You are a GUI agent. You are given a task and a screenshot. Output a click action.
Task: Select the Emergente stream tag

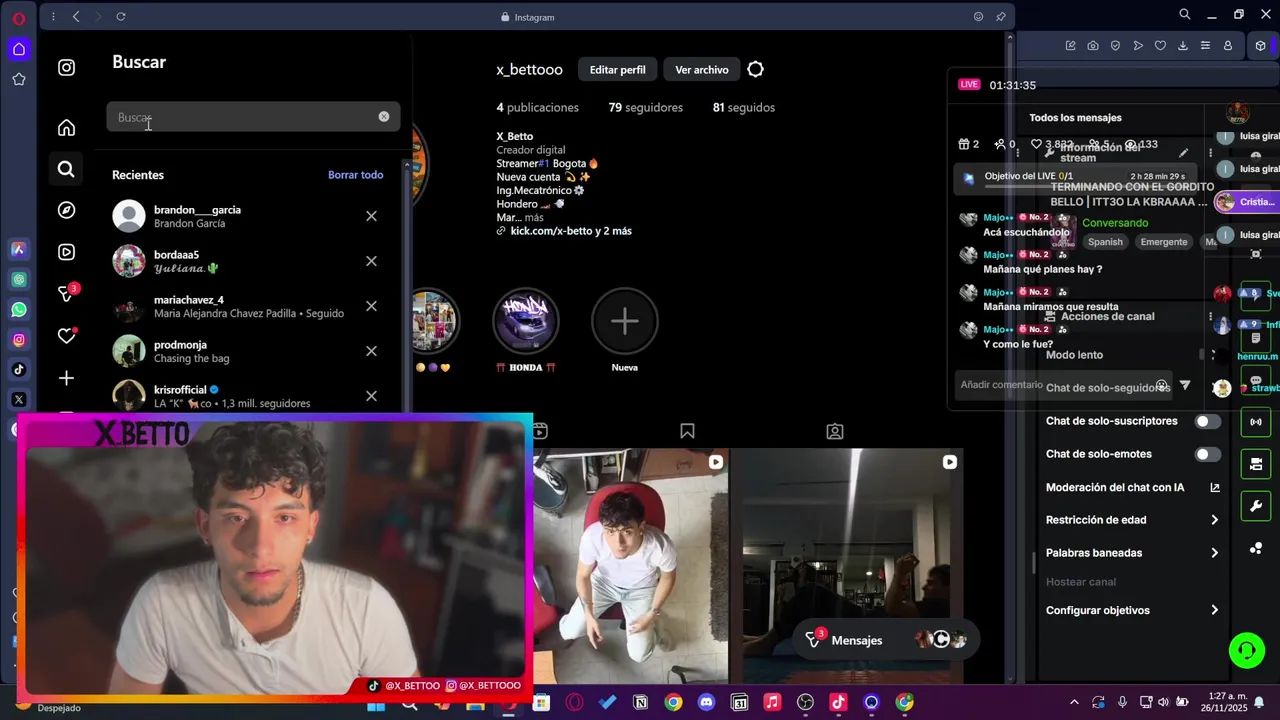tap(1164, 242)
